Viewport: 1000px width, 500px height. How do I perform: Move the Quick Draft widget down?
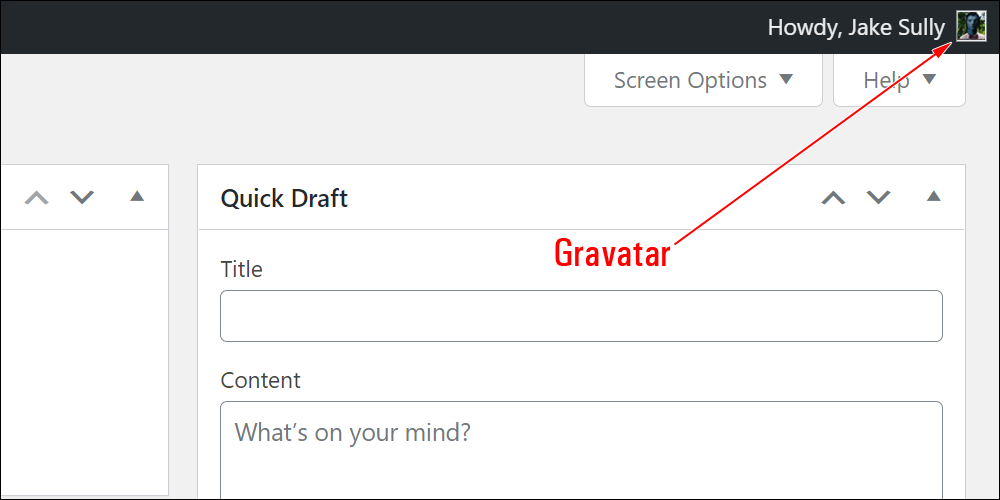click(878, 198)
